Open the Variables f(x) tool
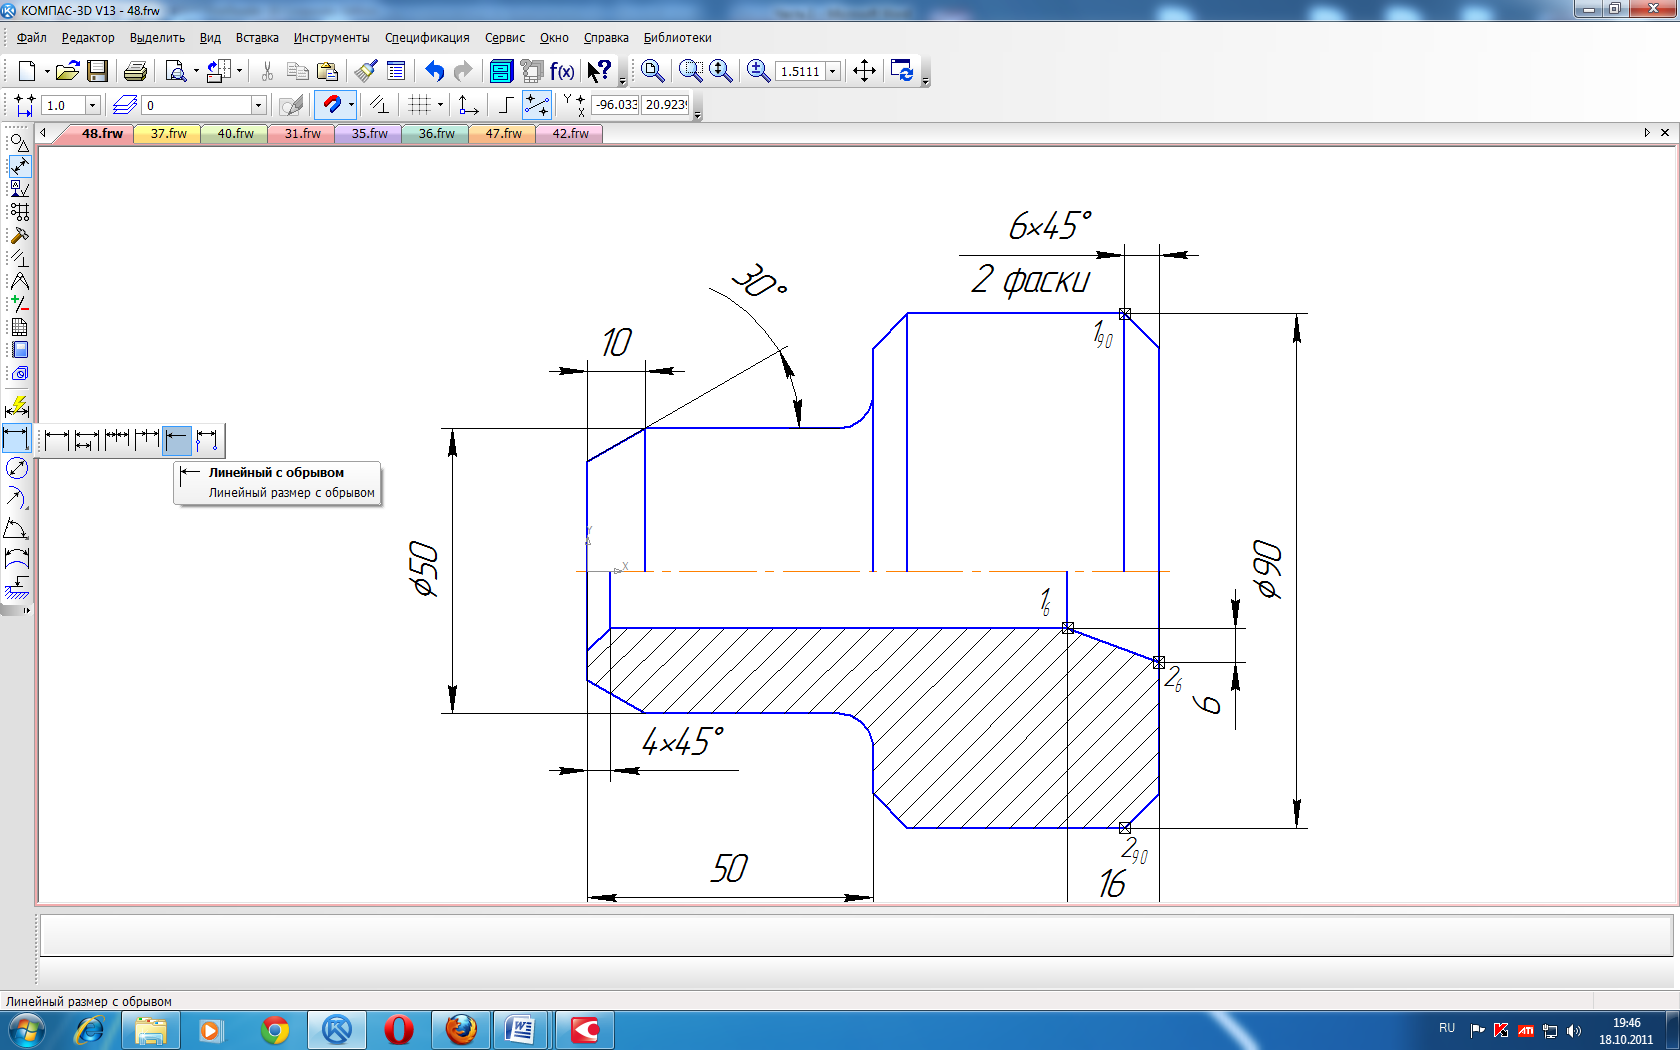Viewport: 1680px width, 1050px height. (562, 71)
